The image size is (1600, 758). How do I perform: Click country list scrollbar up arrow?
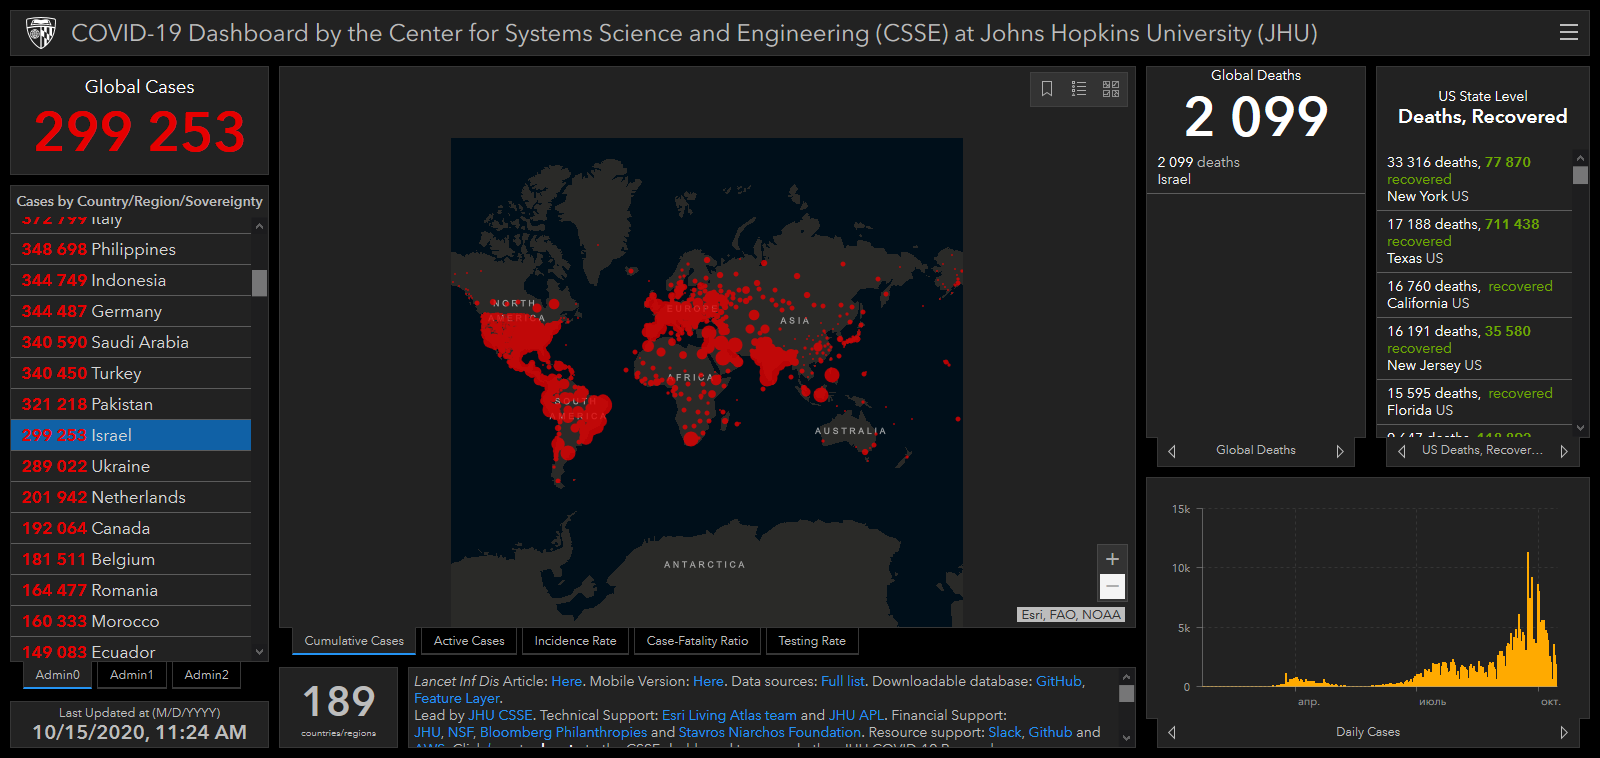259,227
